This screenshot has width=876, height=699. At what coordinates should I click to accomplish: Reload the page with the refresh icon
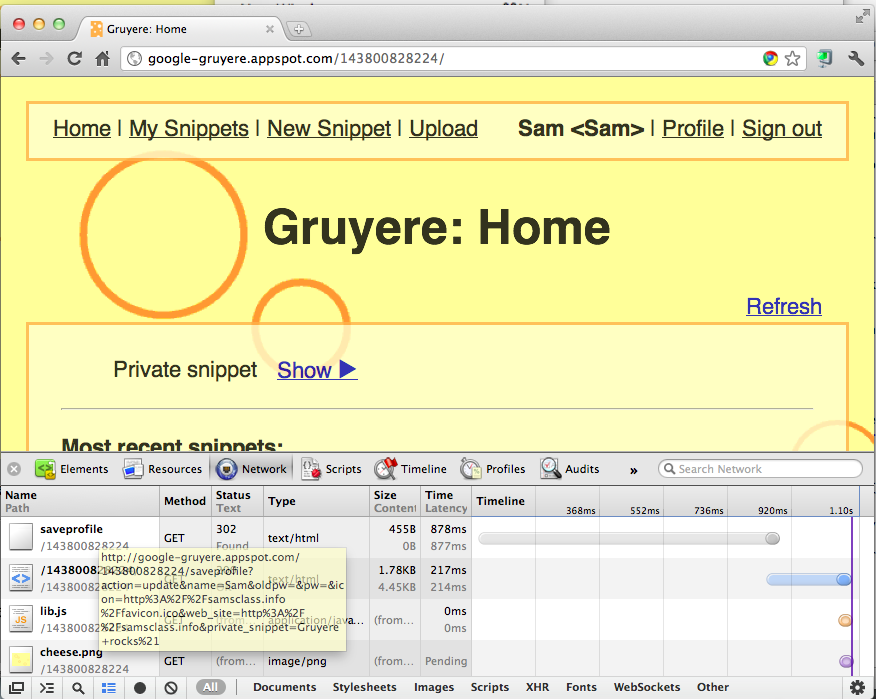tap(74, 58)
